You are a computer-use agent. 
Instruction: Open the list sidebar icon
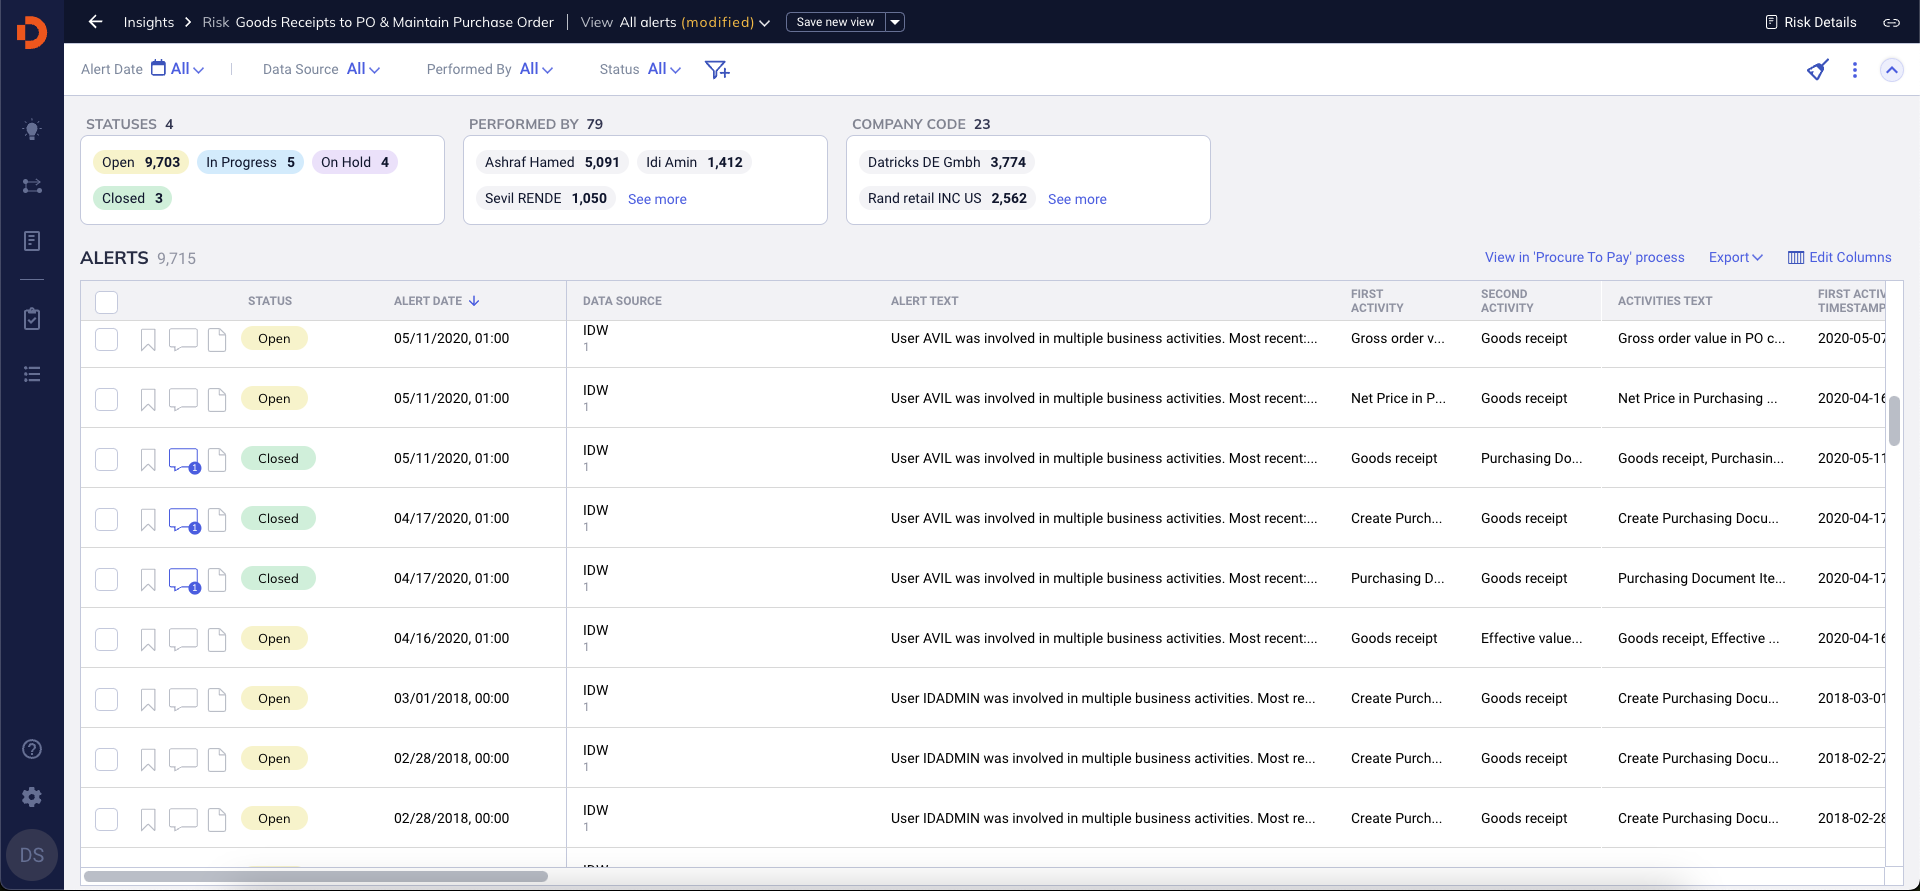coord(32,374)
